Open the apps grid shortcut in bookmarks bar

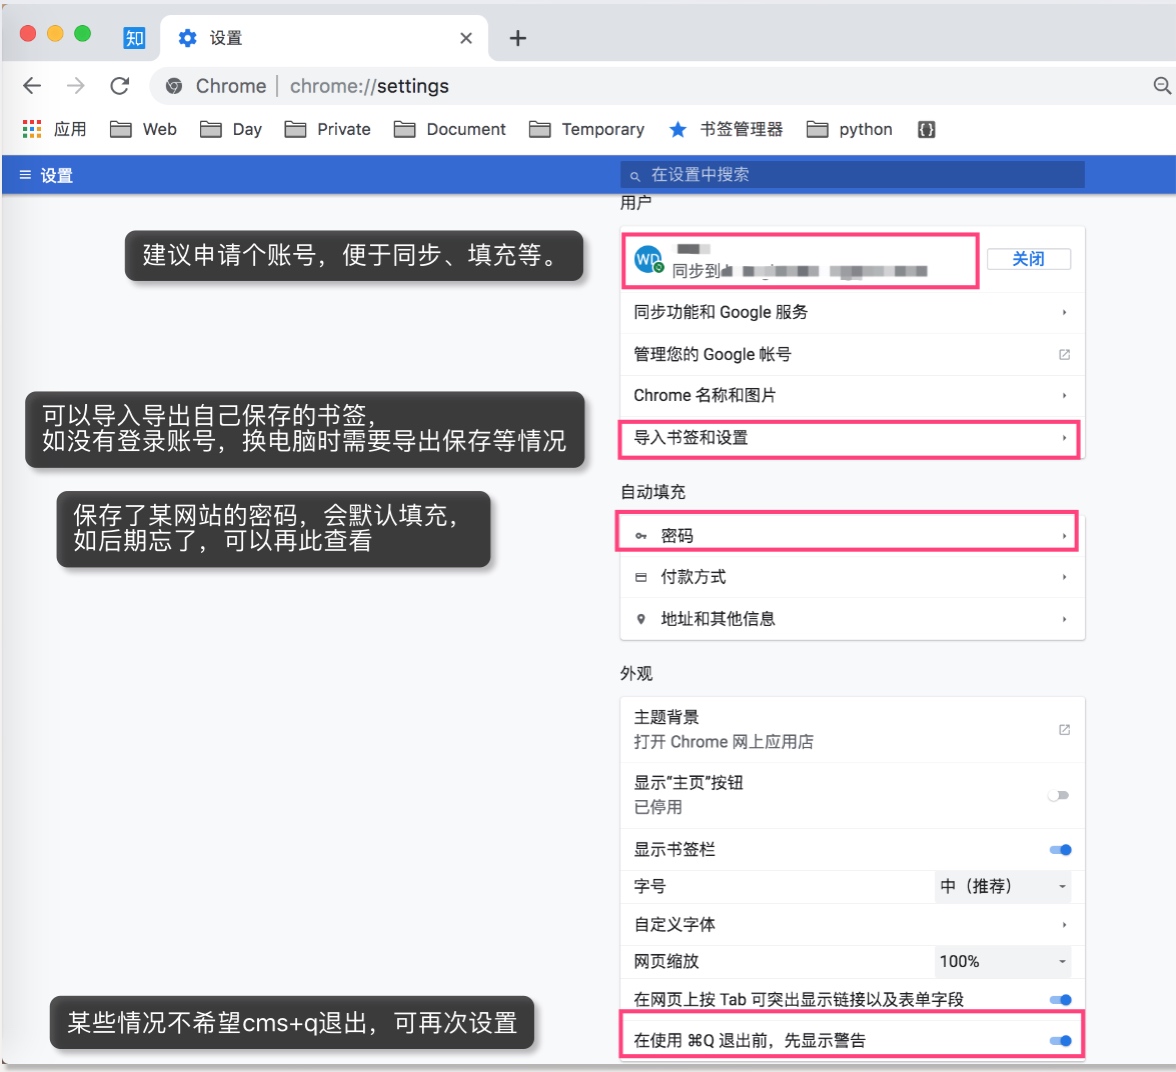tap(32, 129)
